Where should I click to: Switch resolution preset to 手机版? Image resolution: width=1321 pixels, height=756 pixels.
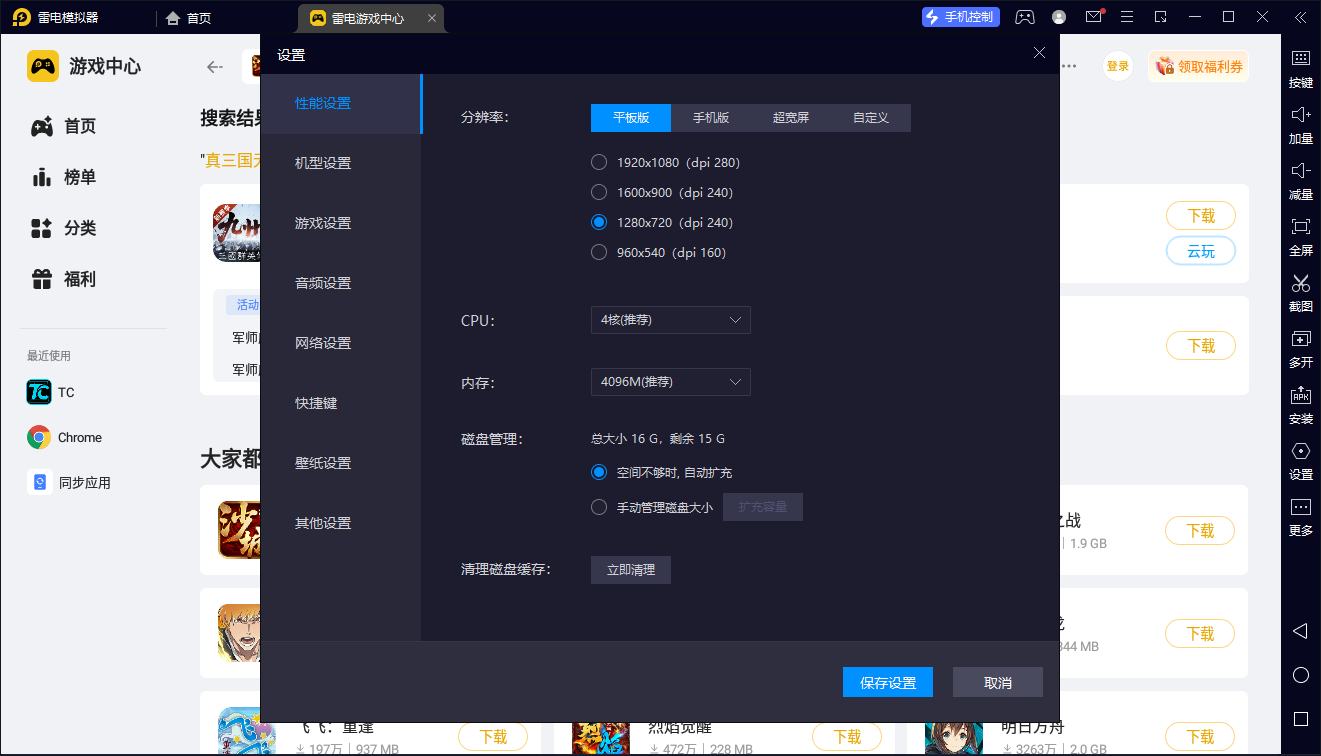[x=711, y=117]
